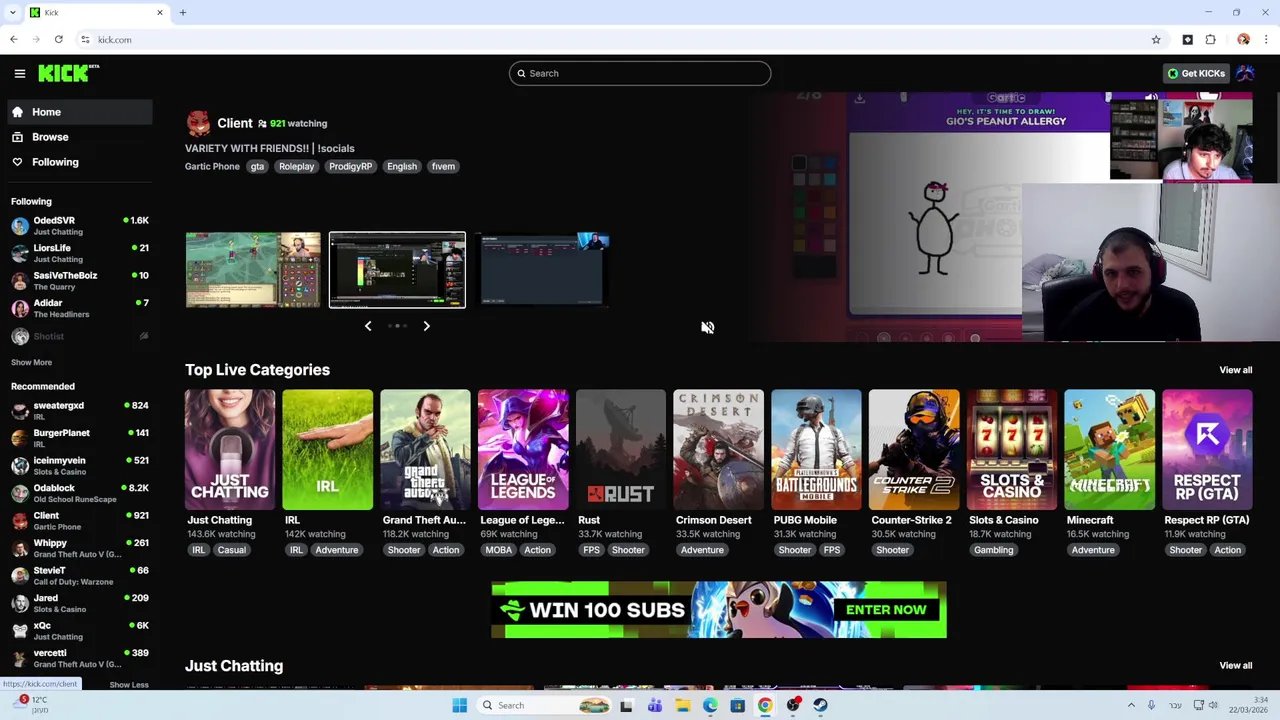Open Respect RP (GTA) category card
The image size is (1280, 720).
coord(1207,450)
